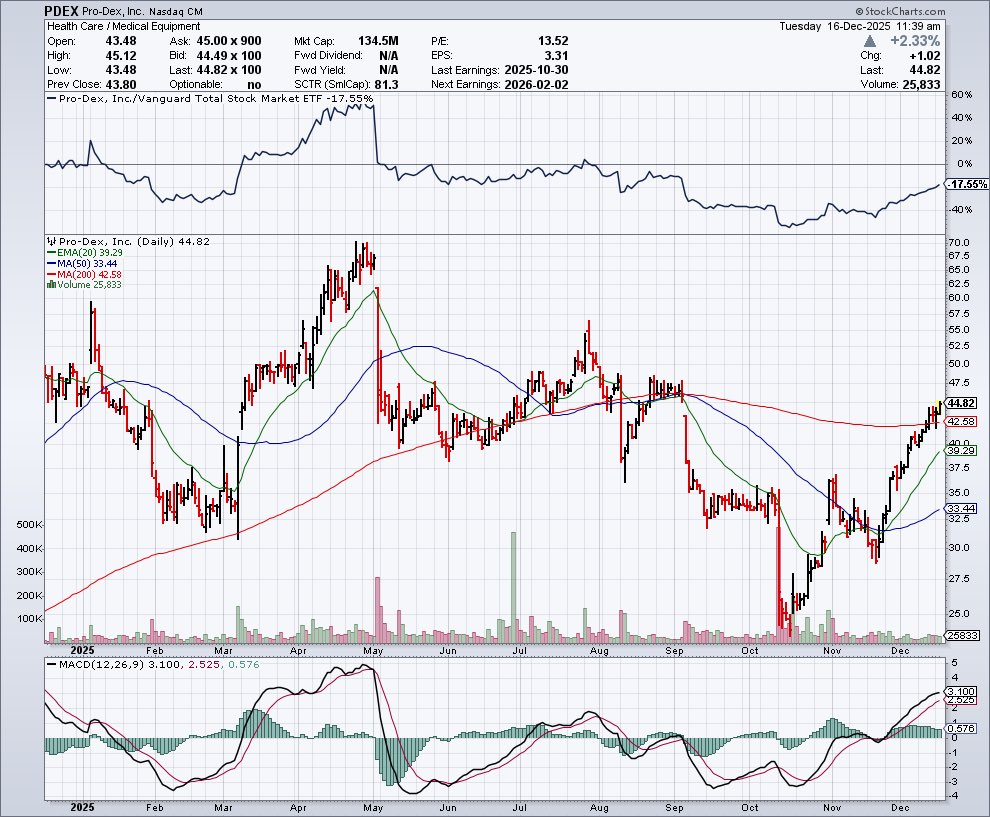Click the small price chart icon beside Pro-Dex, Inc. (Daily)

pos(52,241)
